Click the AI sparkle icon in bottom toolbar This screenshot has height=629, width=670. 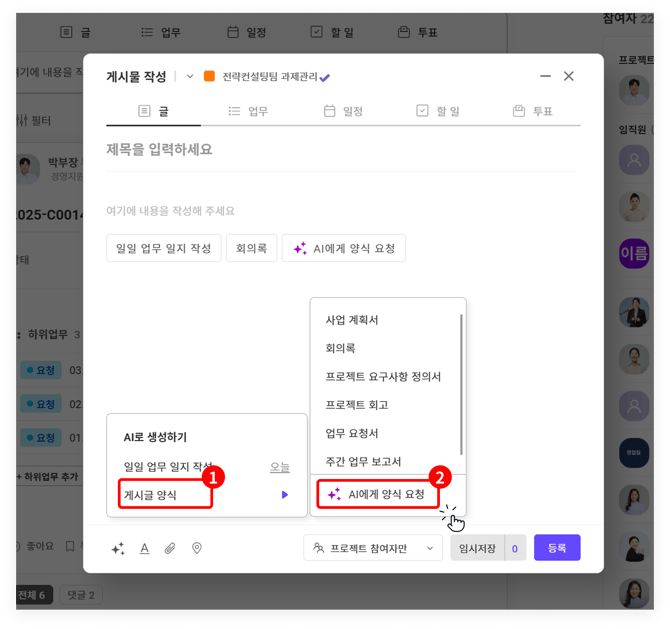tap(118, 548)
